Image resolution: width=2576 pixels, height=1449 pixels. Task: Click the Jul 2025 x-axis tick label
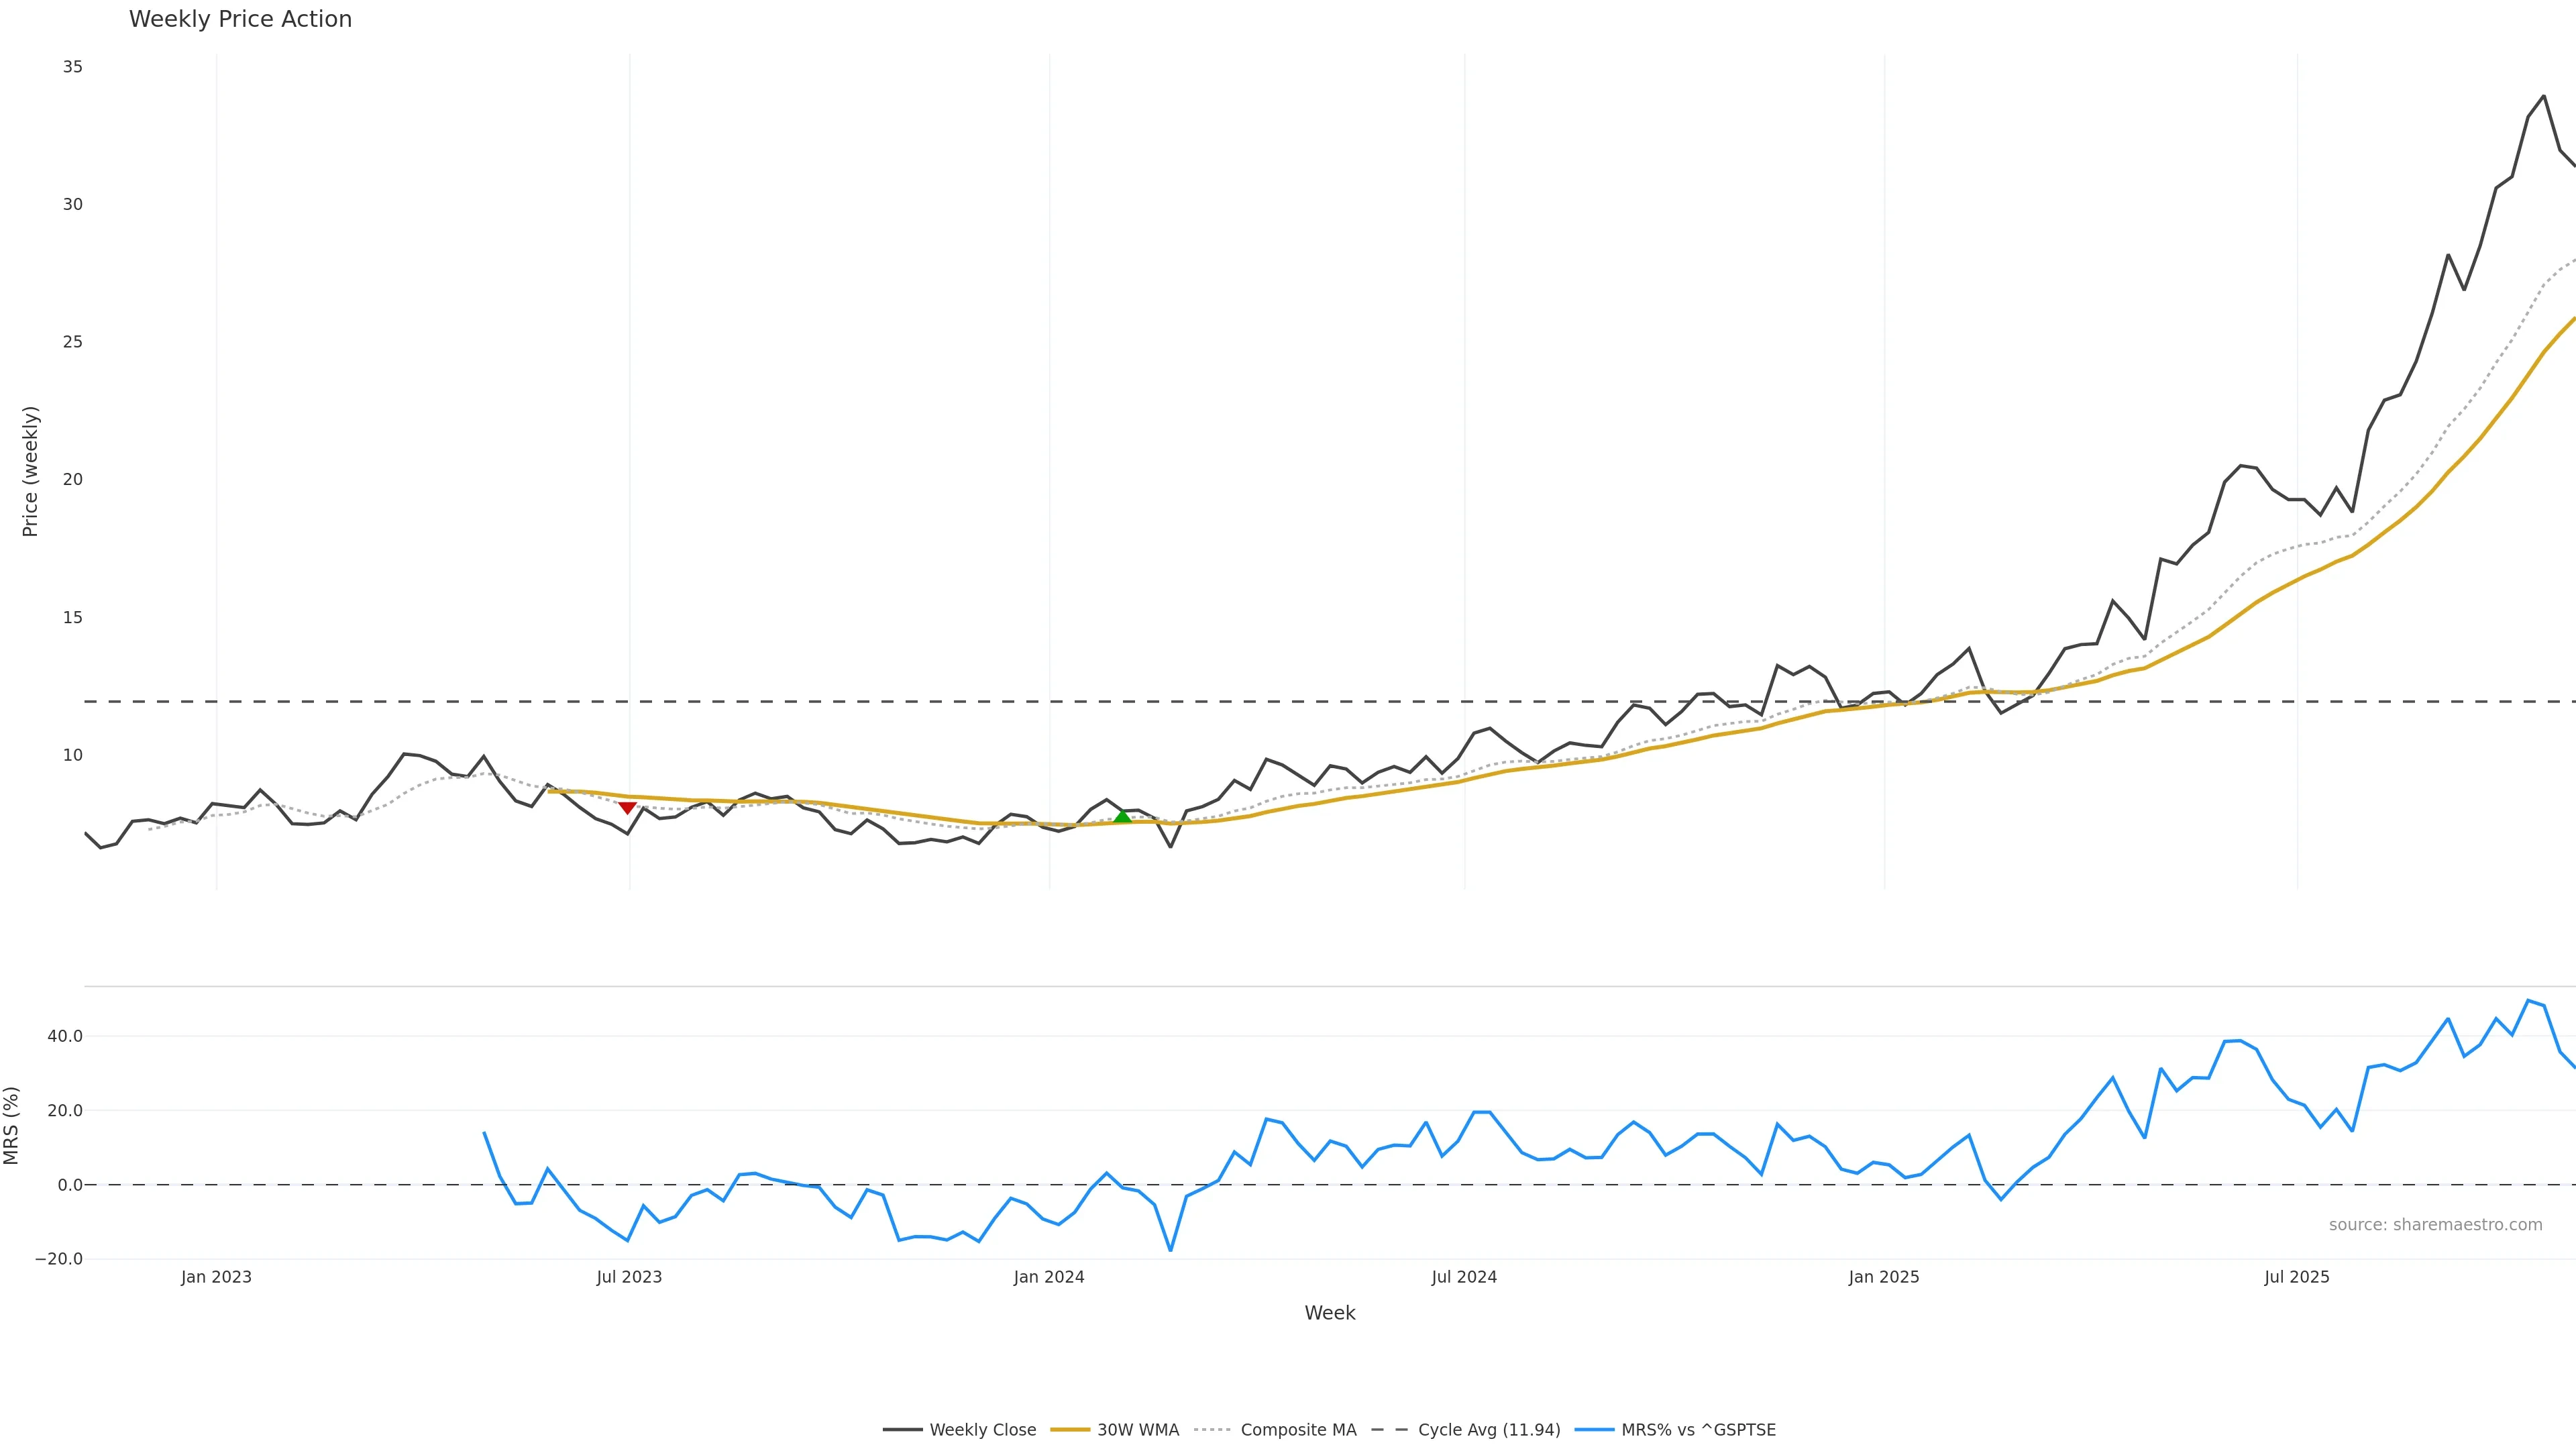click(2297, 1277)
